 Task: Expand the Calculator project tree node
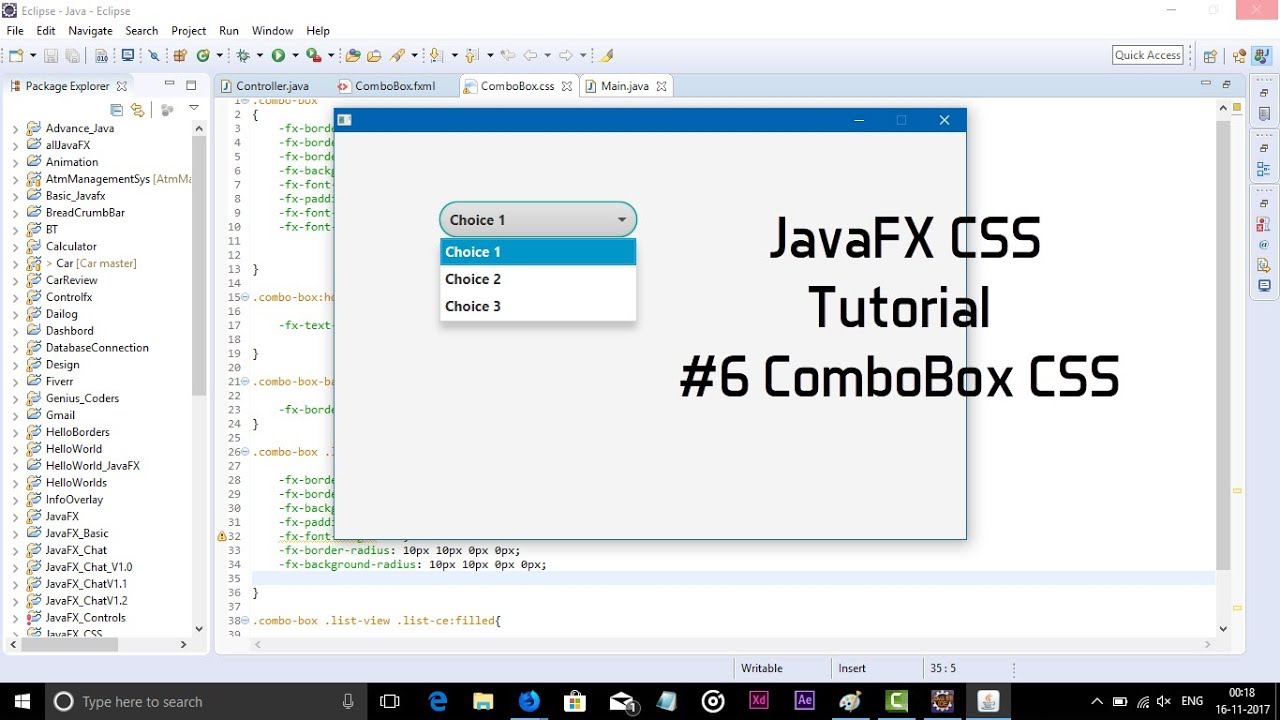coord(15,246)
